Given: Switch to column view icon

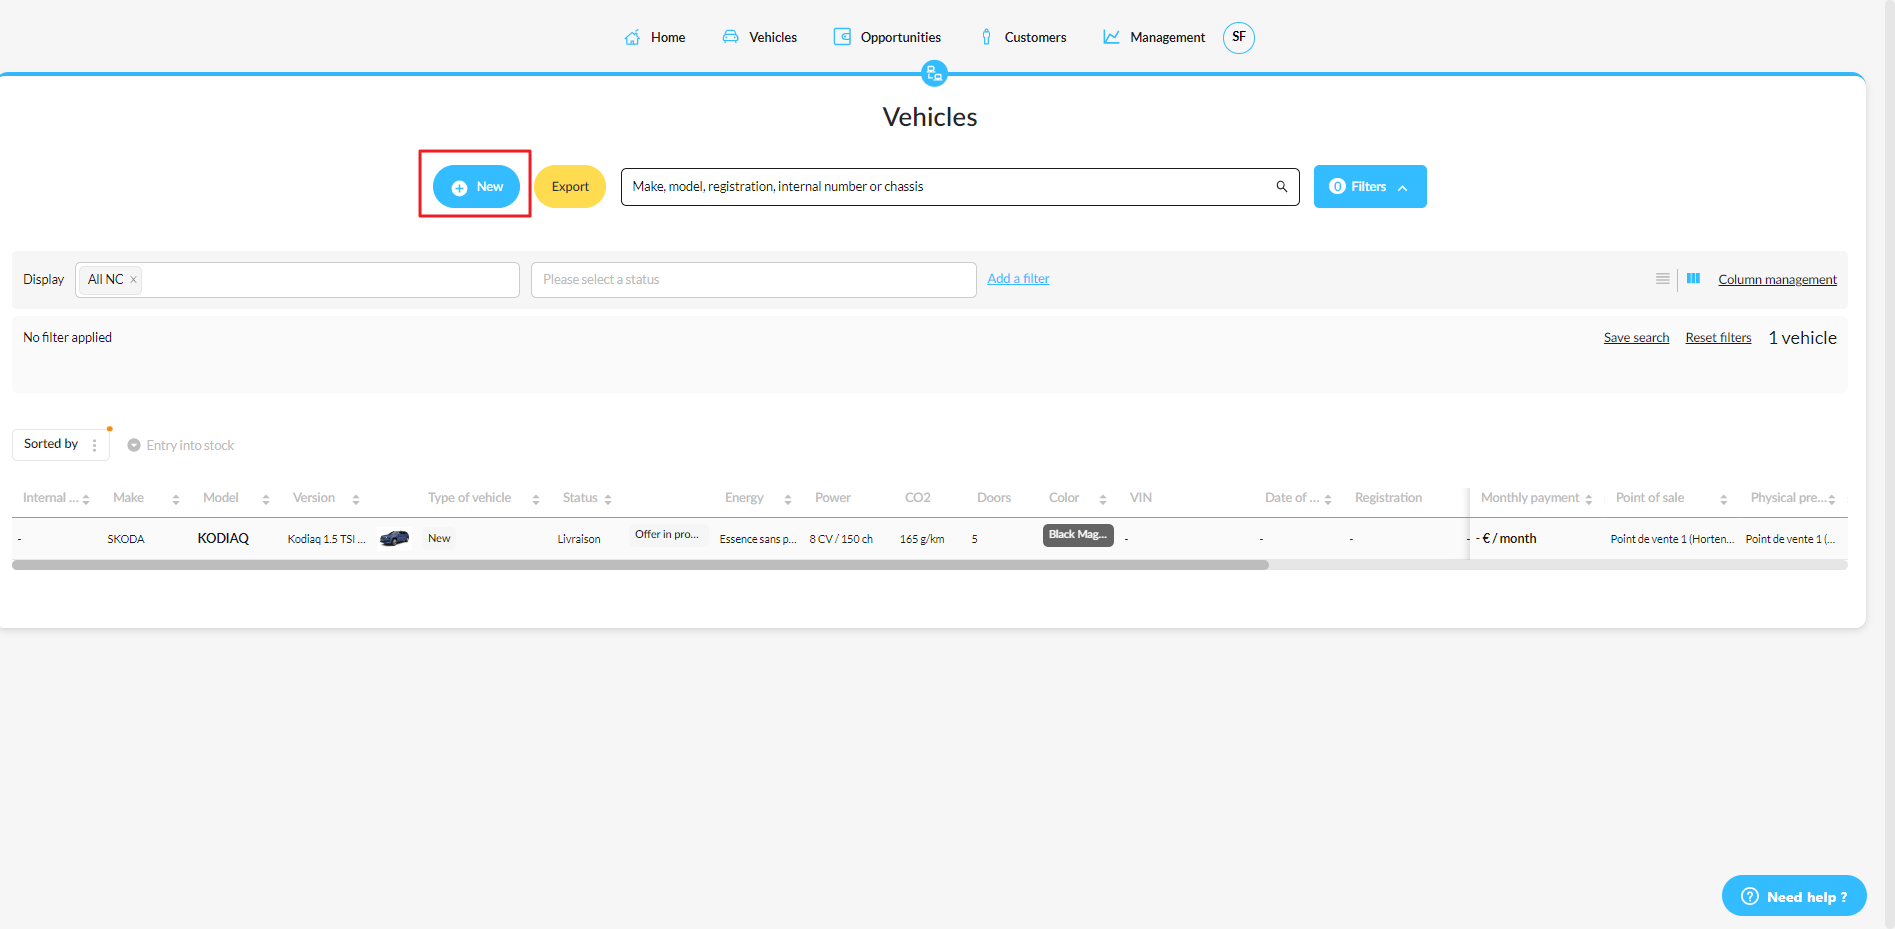Looking at the screenshot, I should pyautogui.click(x=1693, y=279).
